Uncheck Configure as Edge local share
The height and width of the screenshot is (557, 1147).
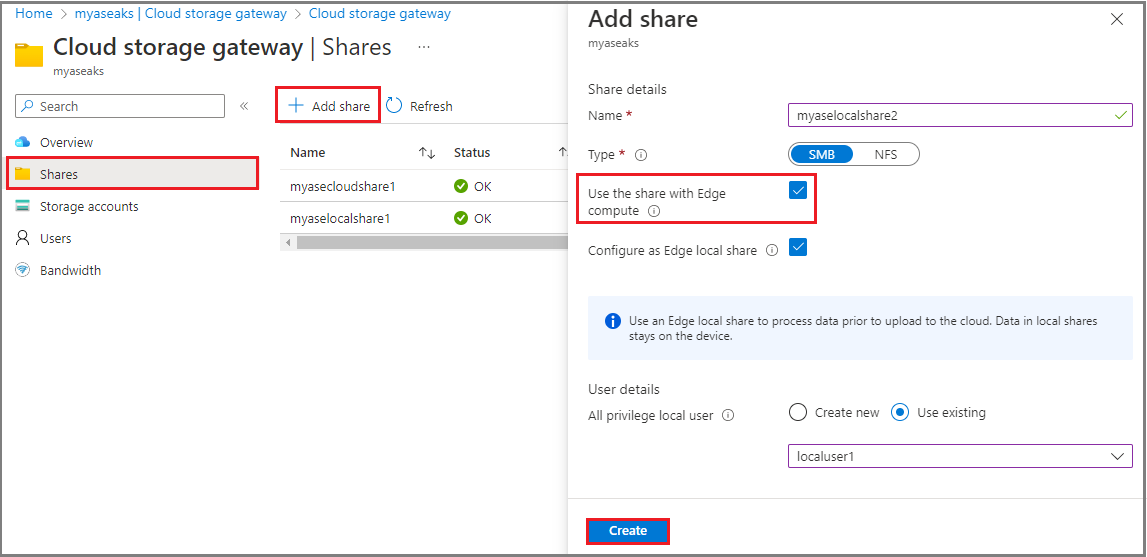pyautogui.click(x=798, y=247)
